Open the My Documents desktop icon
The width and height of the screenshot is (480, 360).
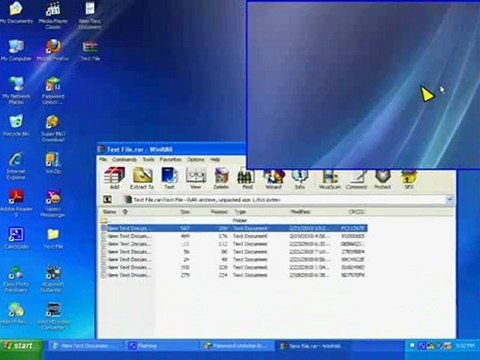[x=16, y=13]
